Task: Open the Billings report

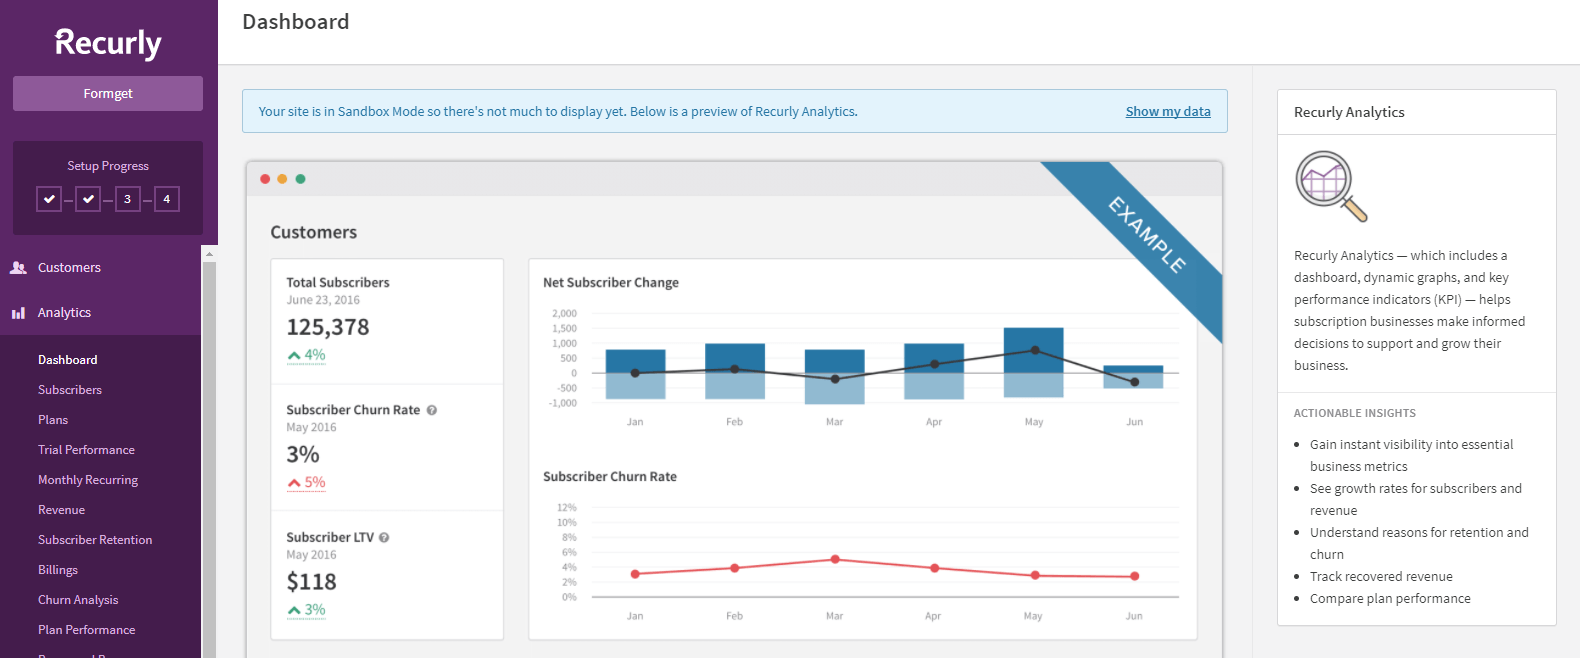Action: point(58,570)
